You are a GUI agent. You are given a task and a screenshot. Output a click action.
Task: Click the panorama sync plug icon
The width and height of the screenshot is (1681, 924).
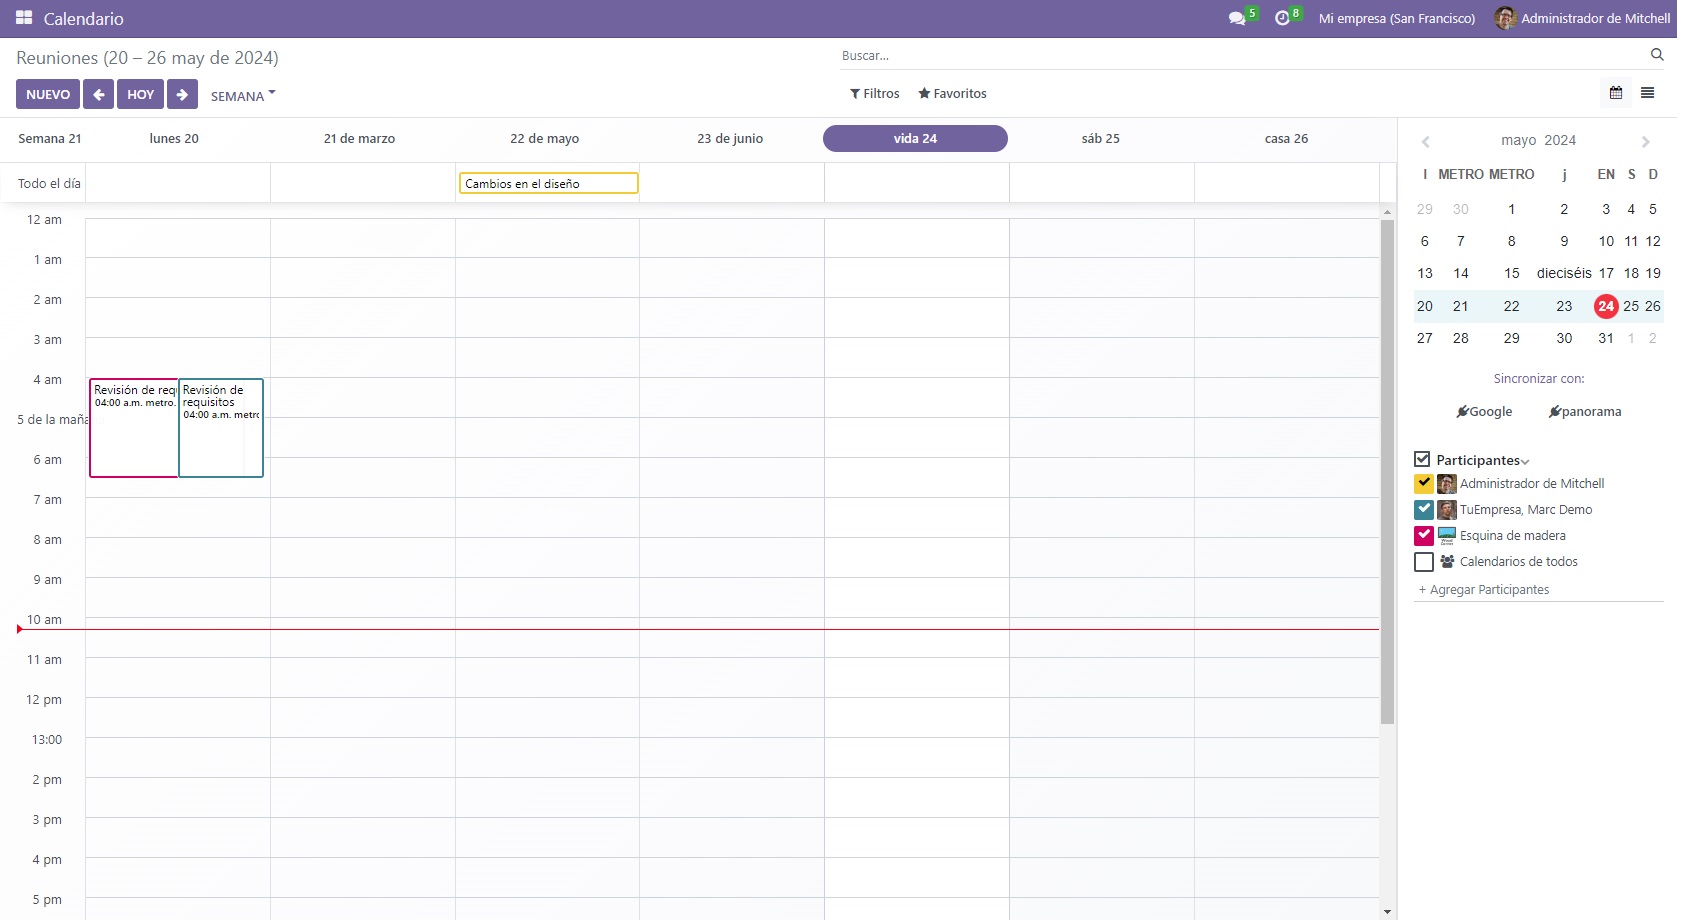[x=1555, y=411]
